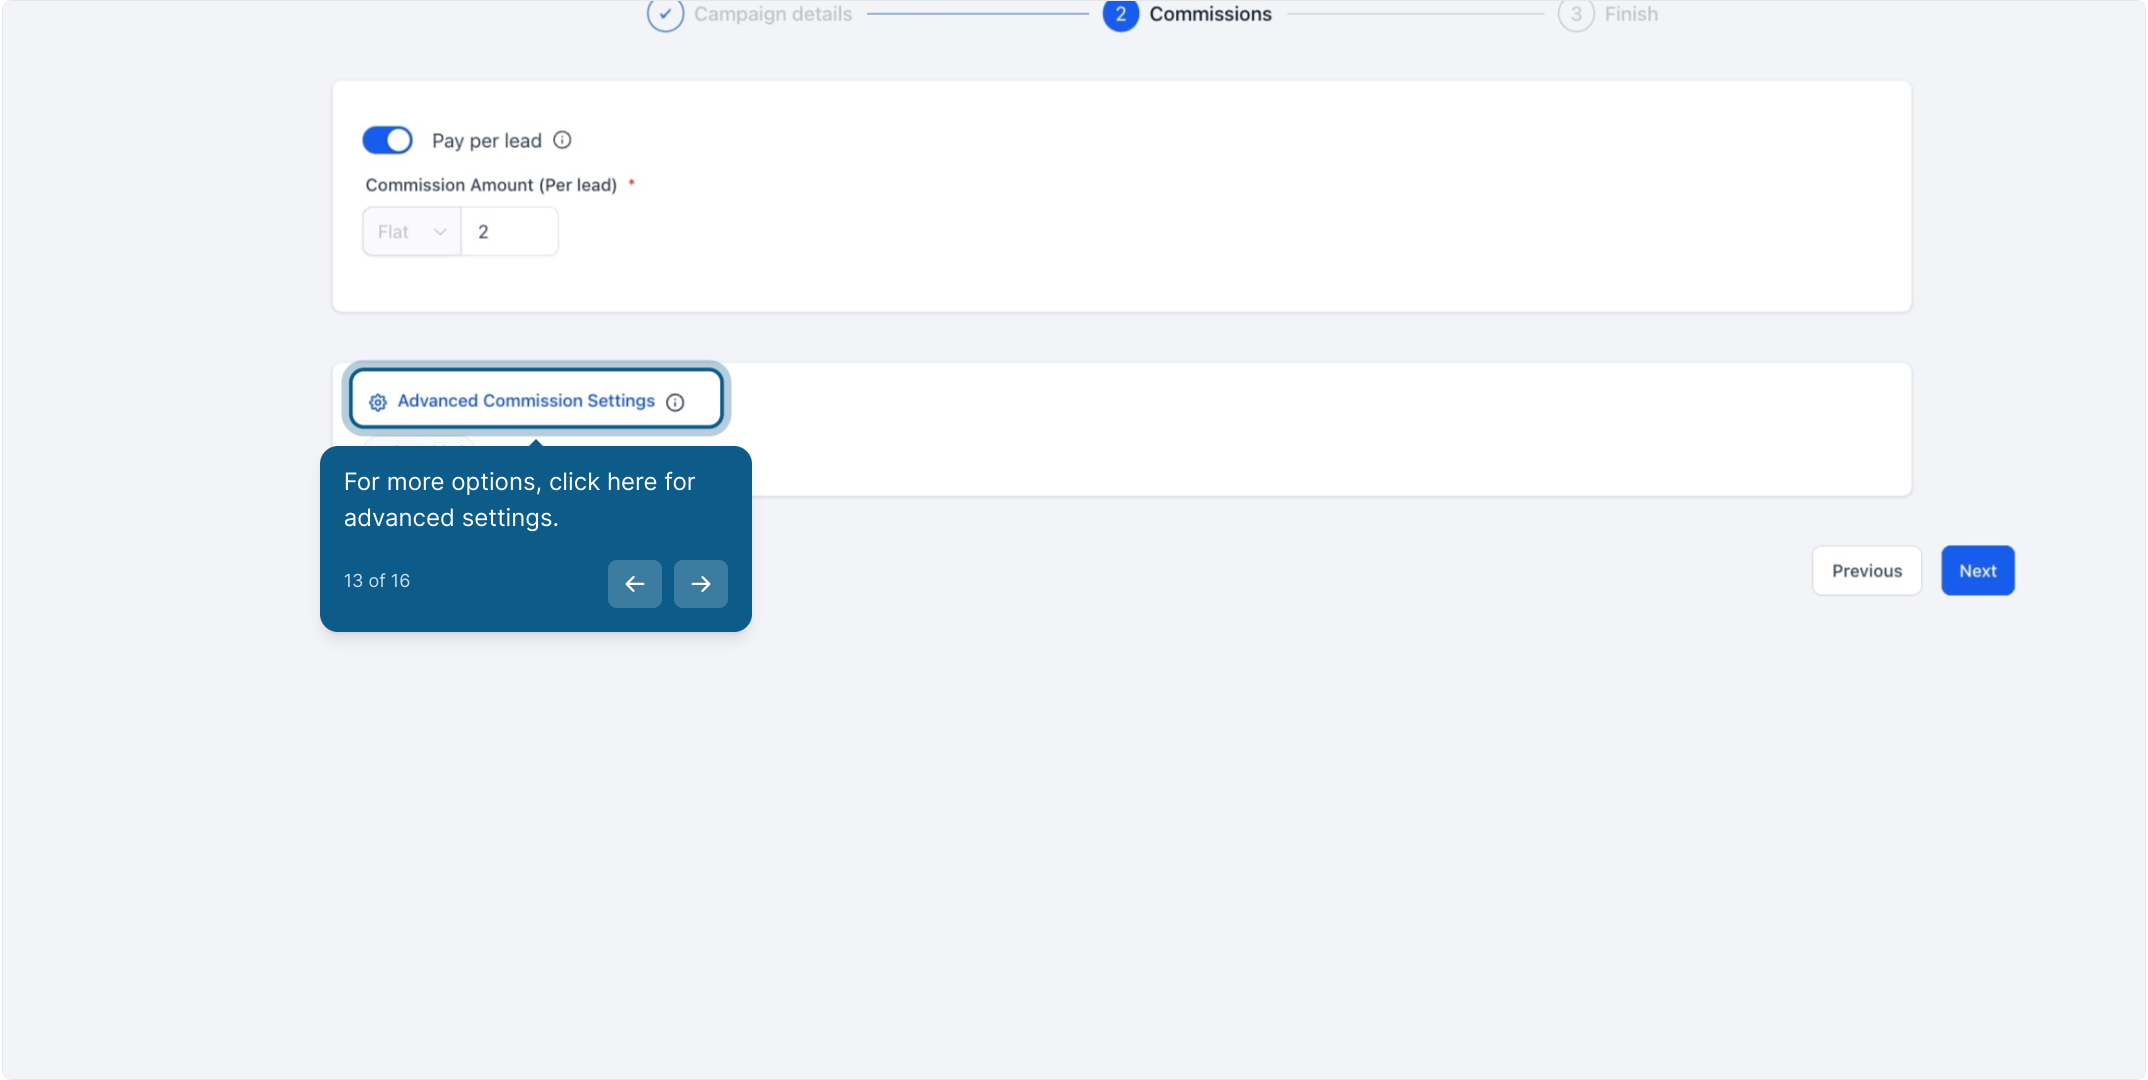Toggle the Pay per lead switch
Image resolution: width=2148 pixels, height=1080 pixels.
point(387,140)
